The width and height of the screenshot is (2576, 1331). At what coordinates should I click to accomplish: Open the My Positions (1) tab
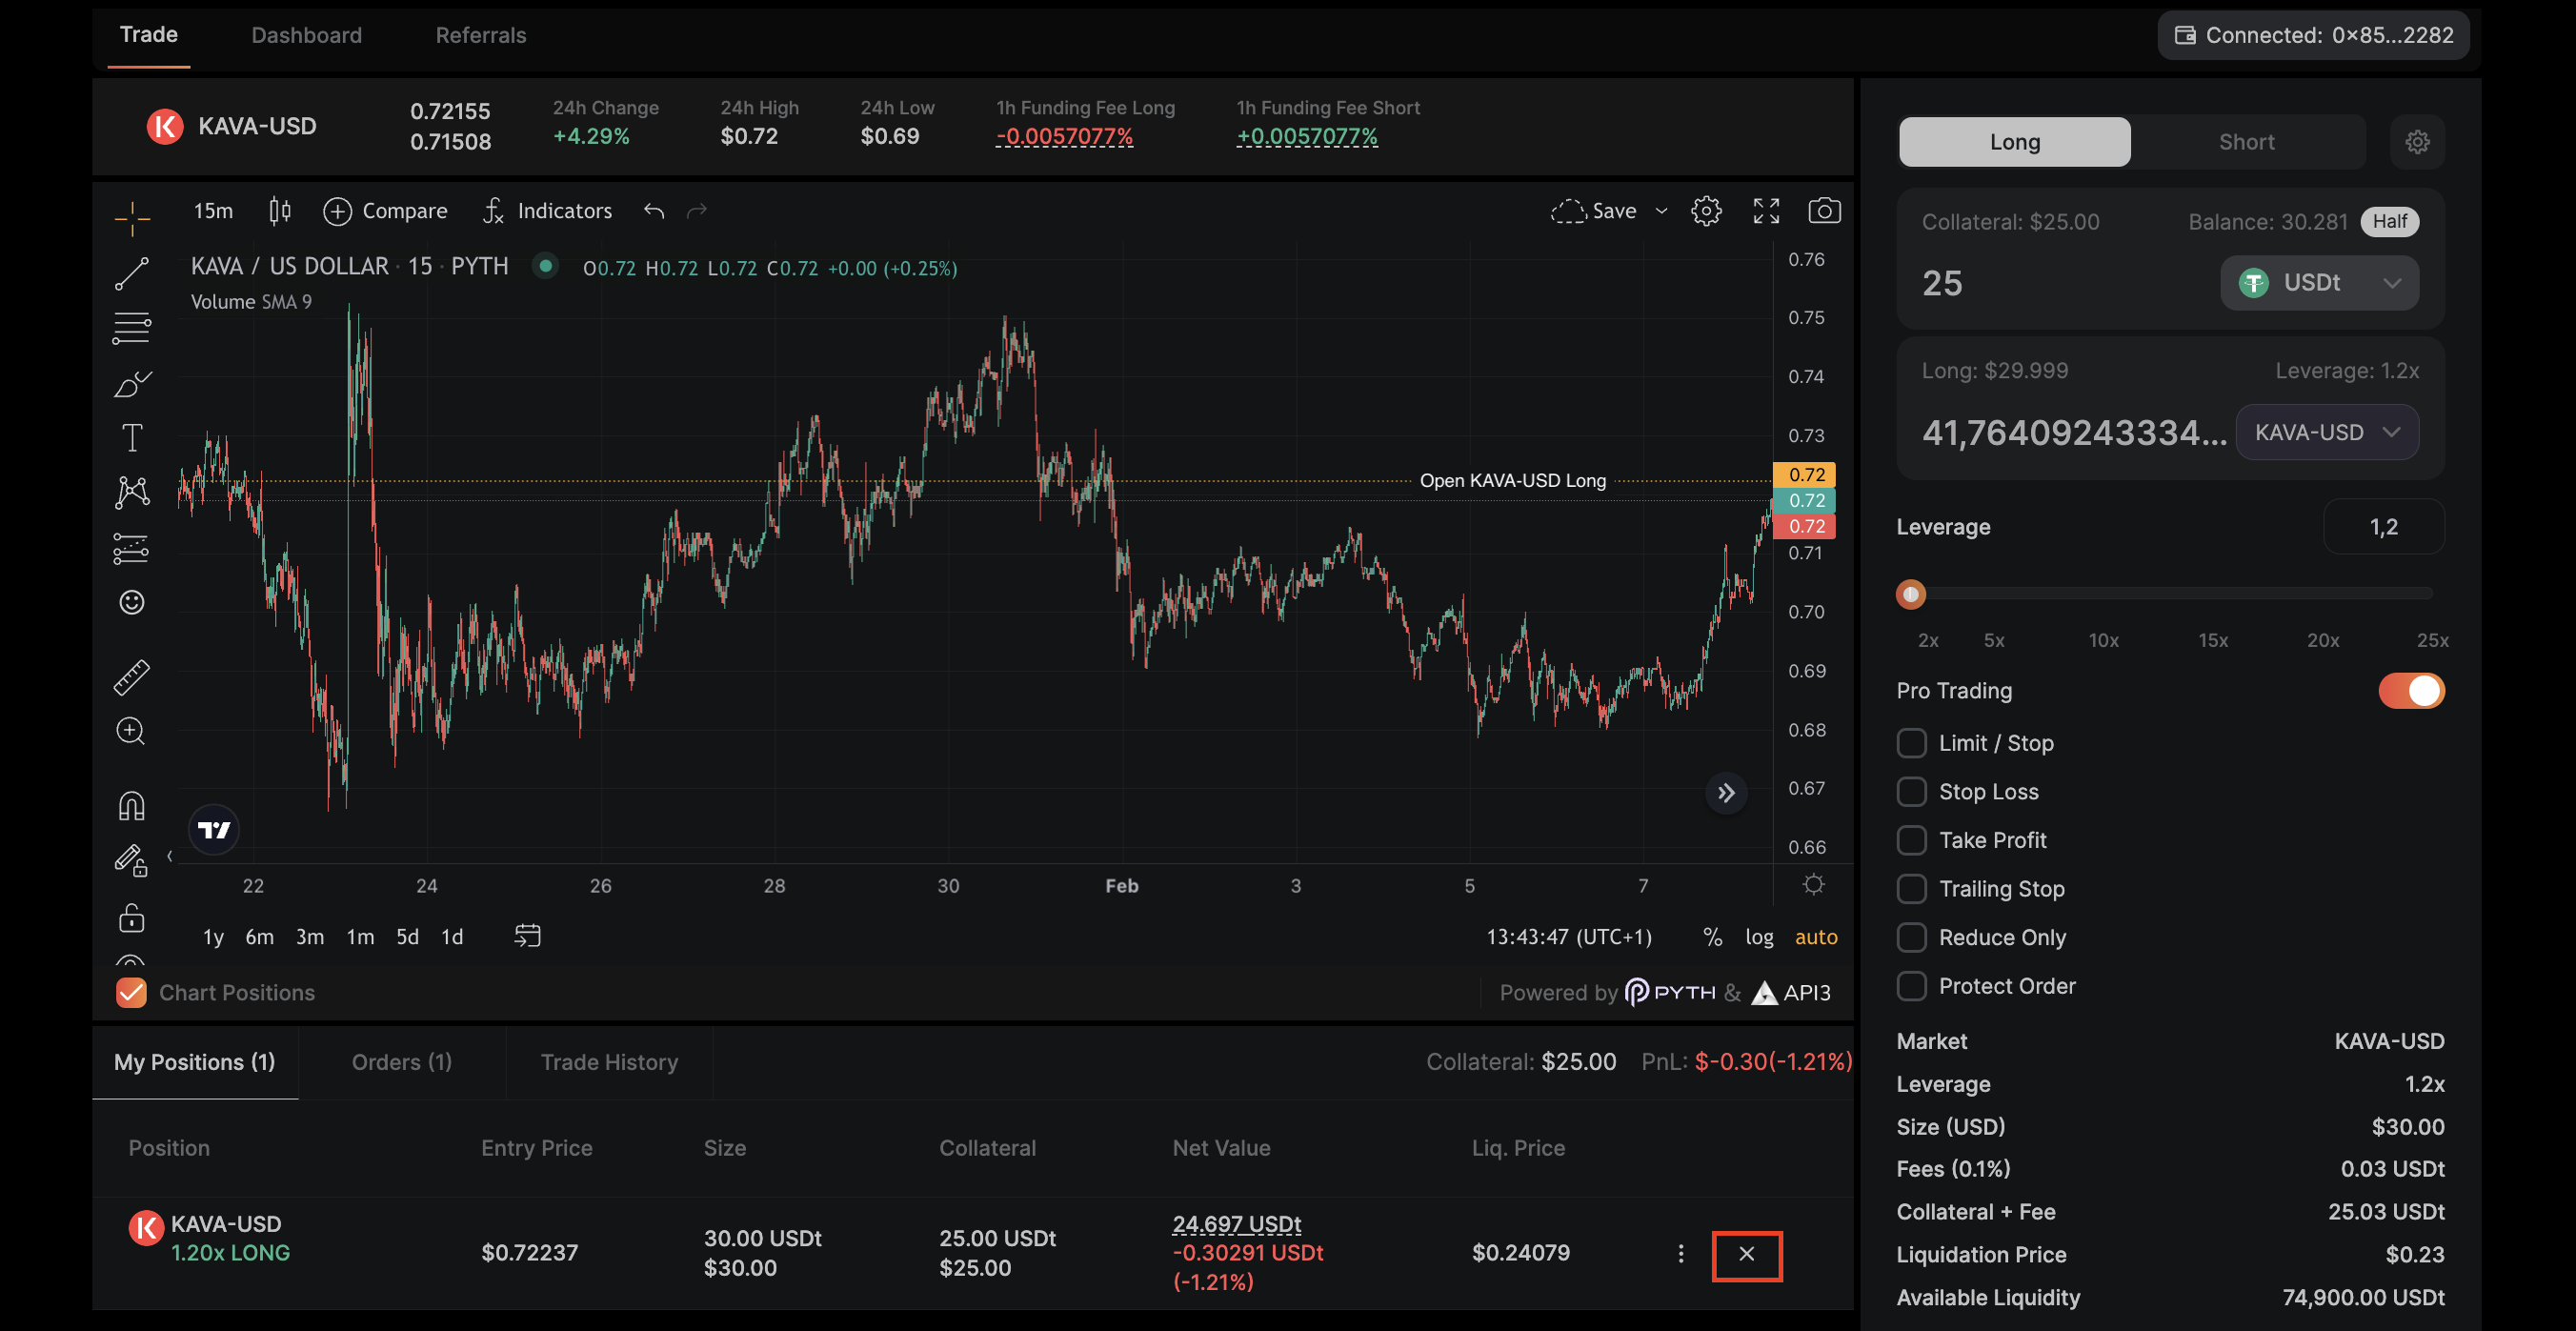[x=195, y=1063]
